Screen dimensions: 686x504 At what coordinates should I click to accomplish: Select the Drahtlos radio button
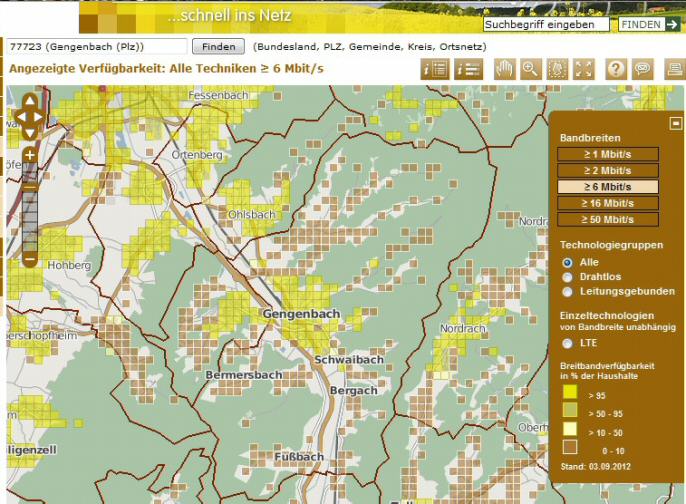568,277
